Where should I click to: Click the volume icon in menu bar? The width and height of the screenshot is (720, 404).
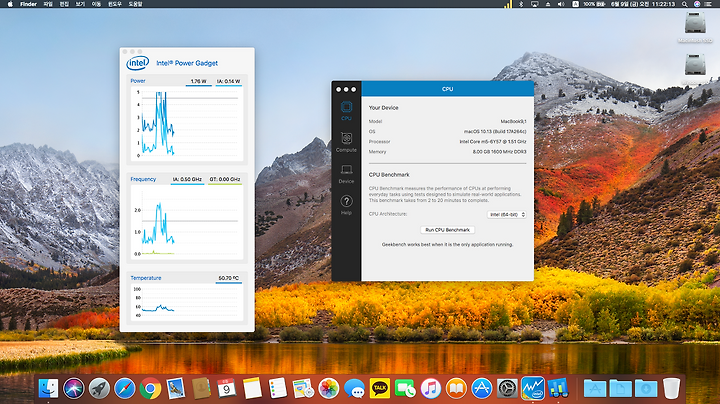561,4
